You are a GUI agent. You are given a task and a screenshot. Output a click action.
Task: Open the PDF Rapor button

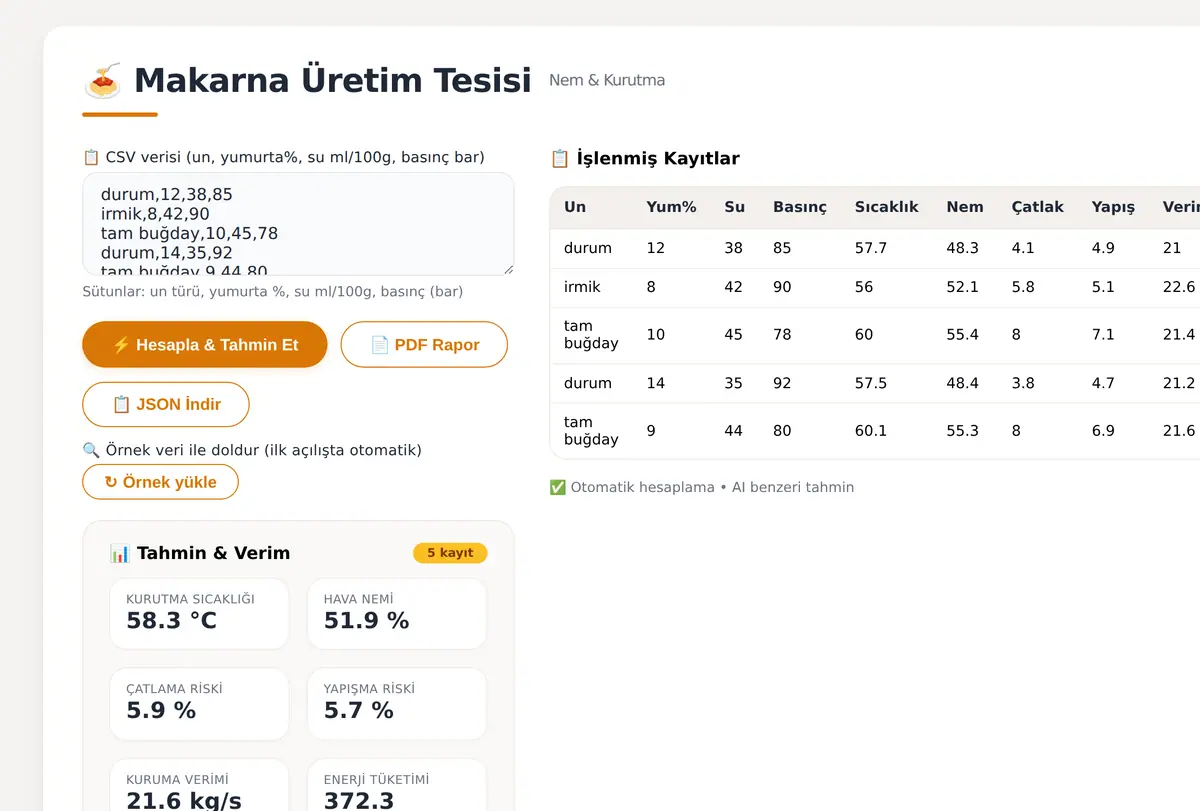424,345
